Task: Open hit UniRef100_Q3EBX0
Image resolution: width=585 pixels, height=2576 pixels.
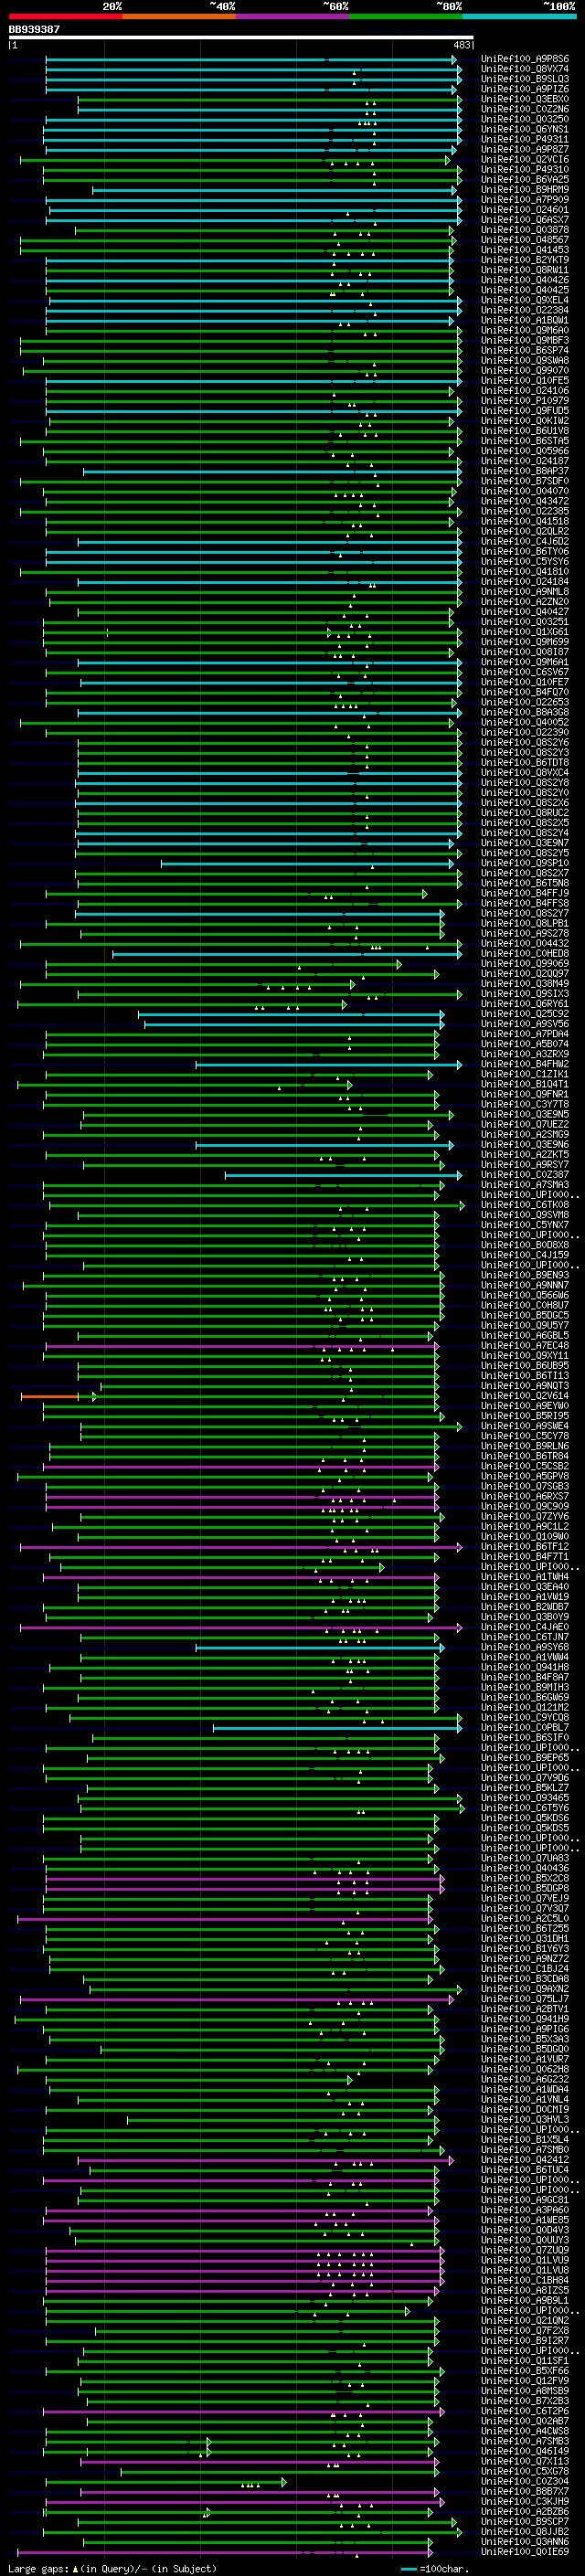Action: [525, 99]
